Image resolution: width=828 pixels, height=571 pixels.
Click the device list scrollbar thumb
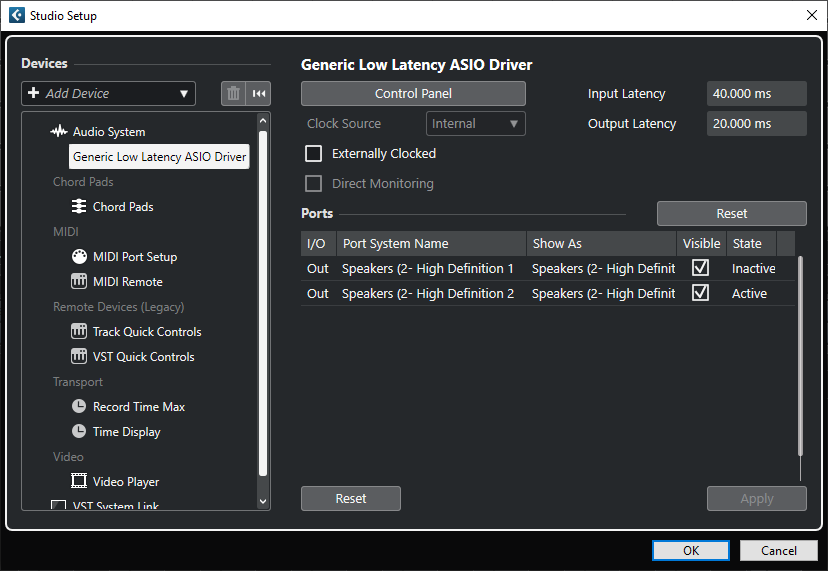click(263, 303)
